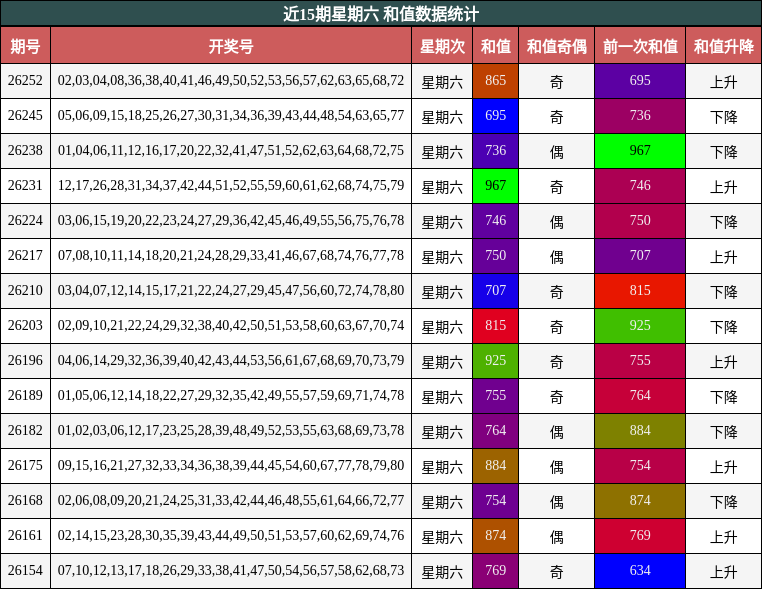762x589 pixels.
Task: Click the 前一次和值 column header
Action: [x=640, y=46]
